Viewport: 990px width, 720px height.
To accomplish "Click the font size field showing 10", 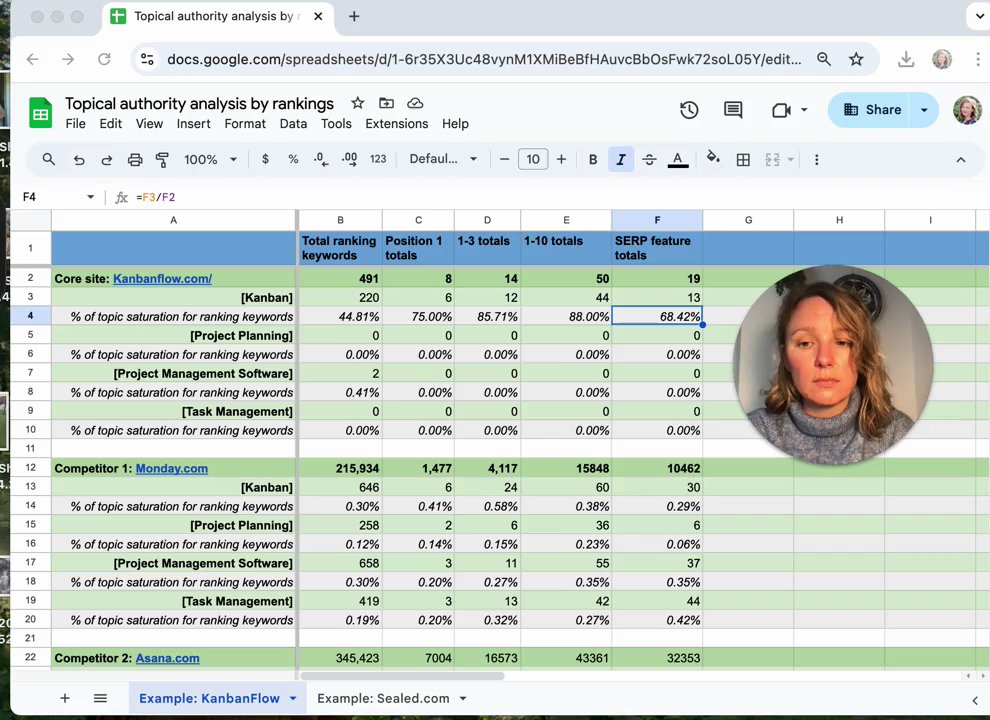I will [533, 160].
